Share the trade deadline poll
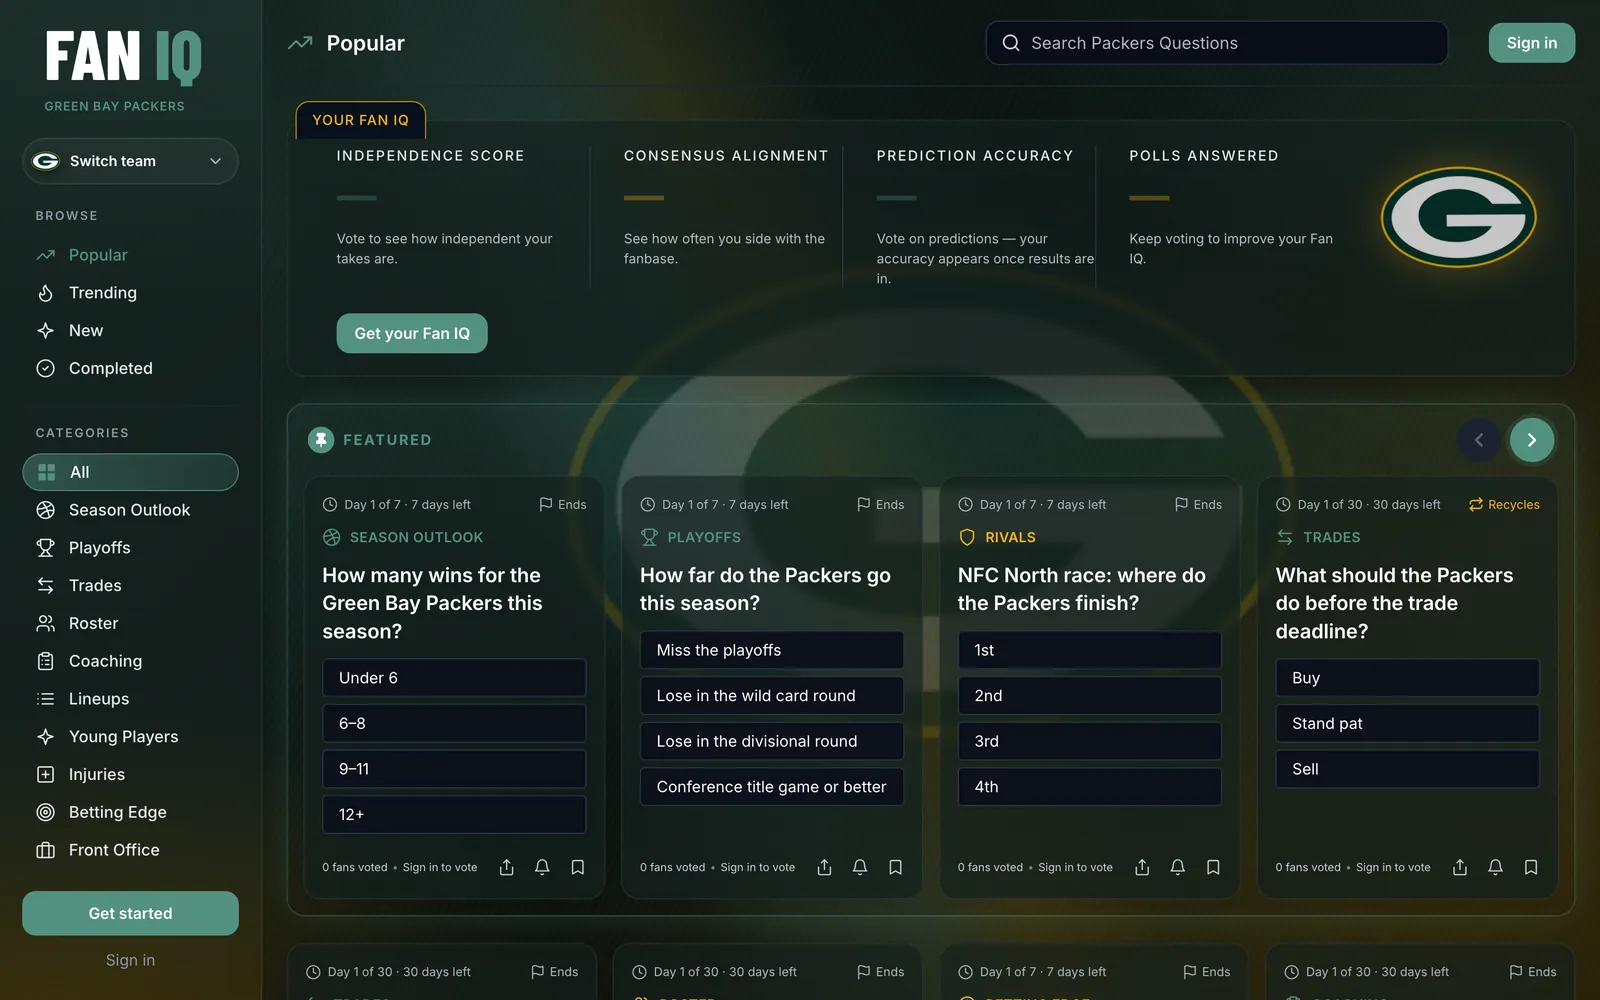 (1460, 867)
